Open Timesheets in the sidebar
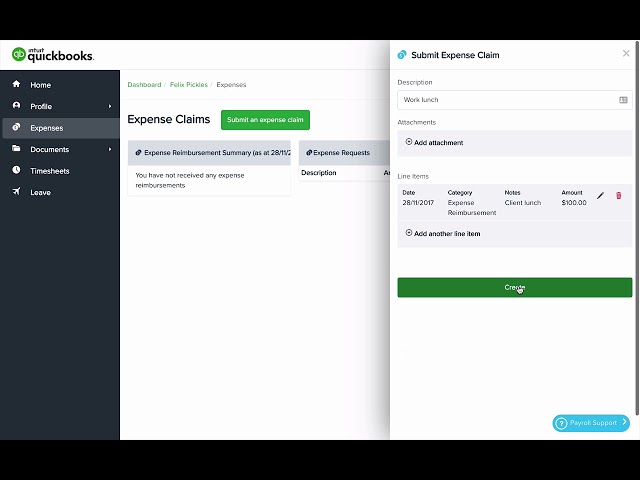Screen dimensions: 640x480 click(60, 171)
